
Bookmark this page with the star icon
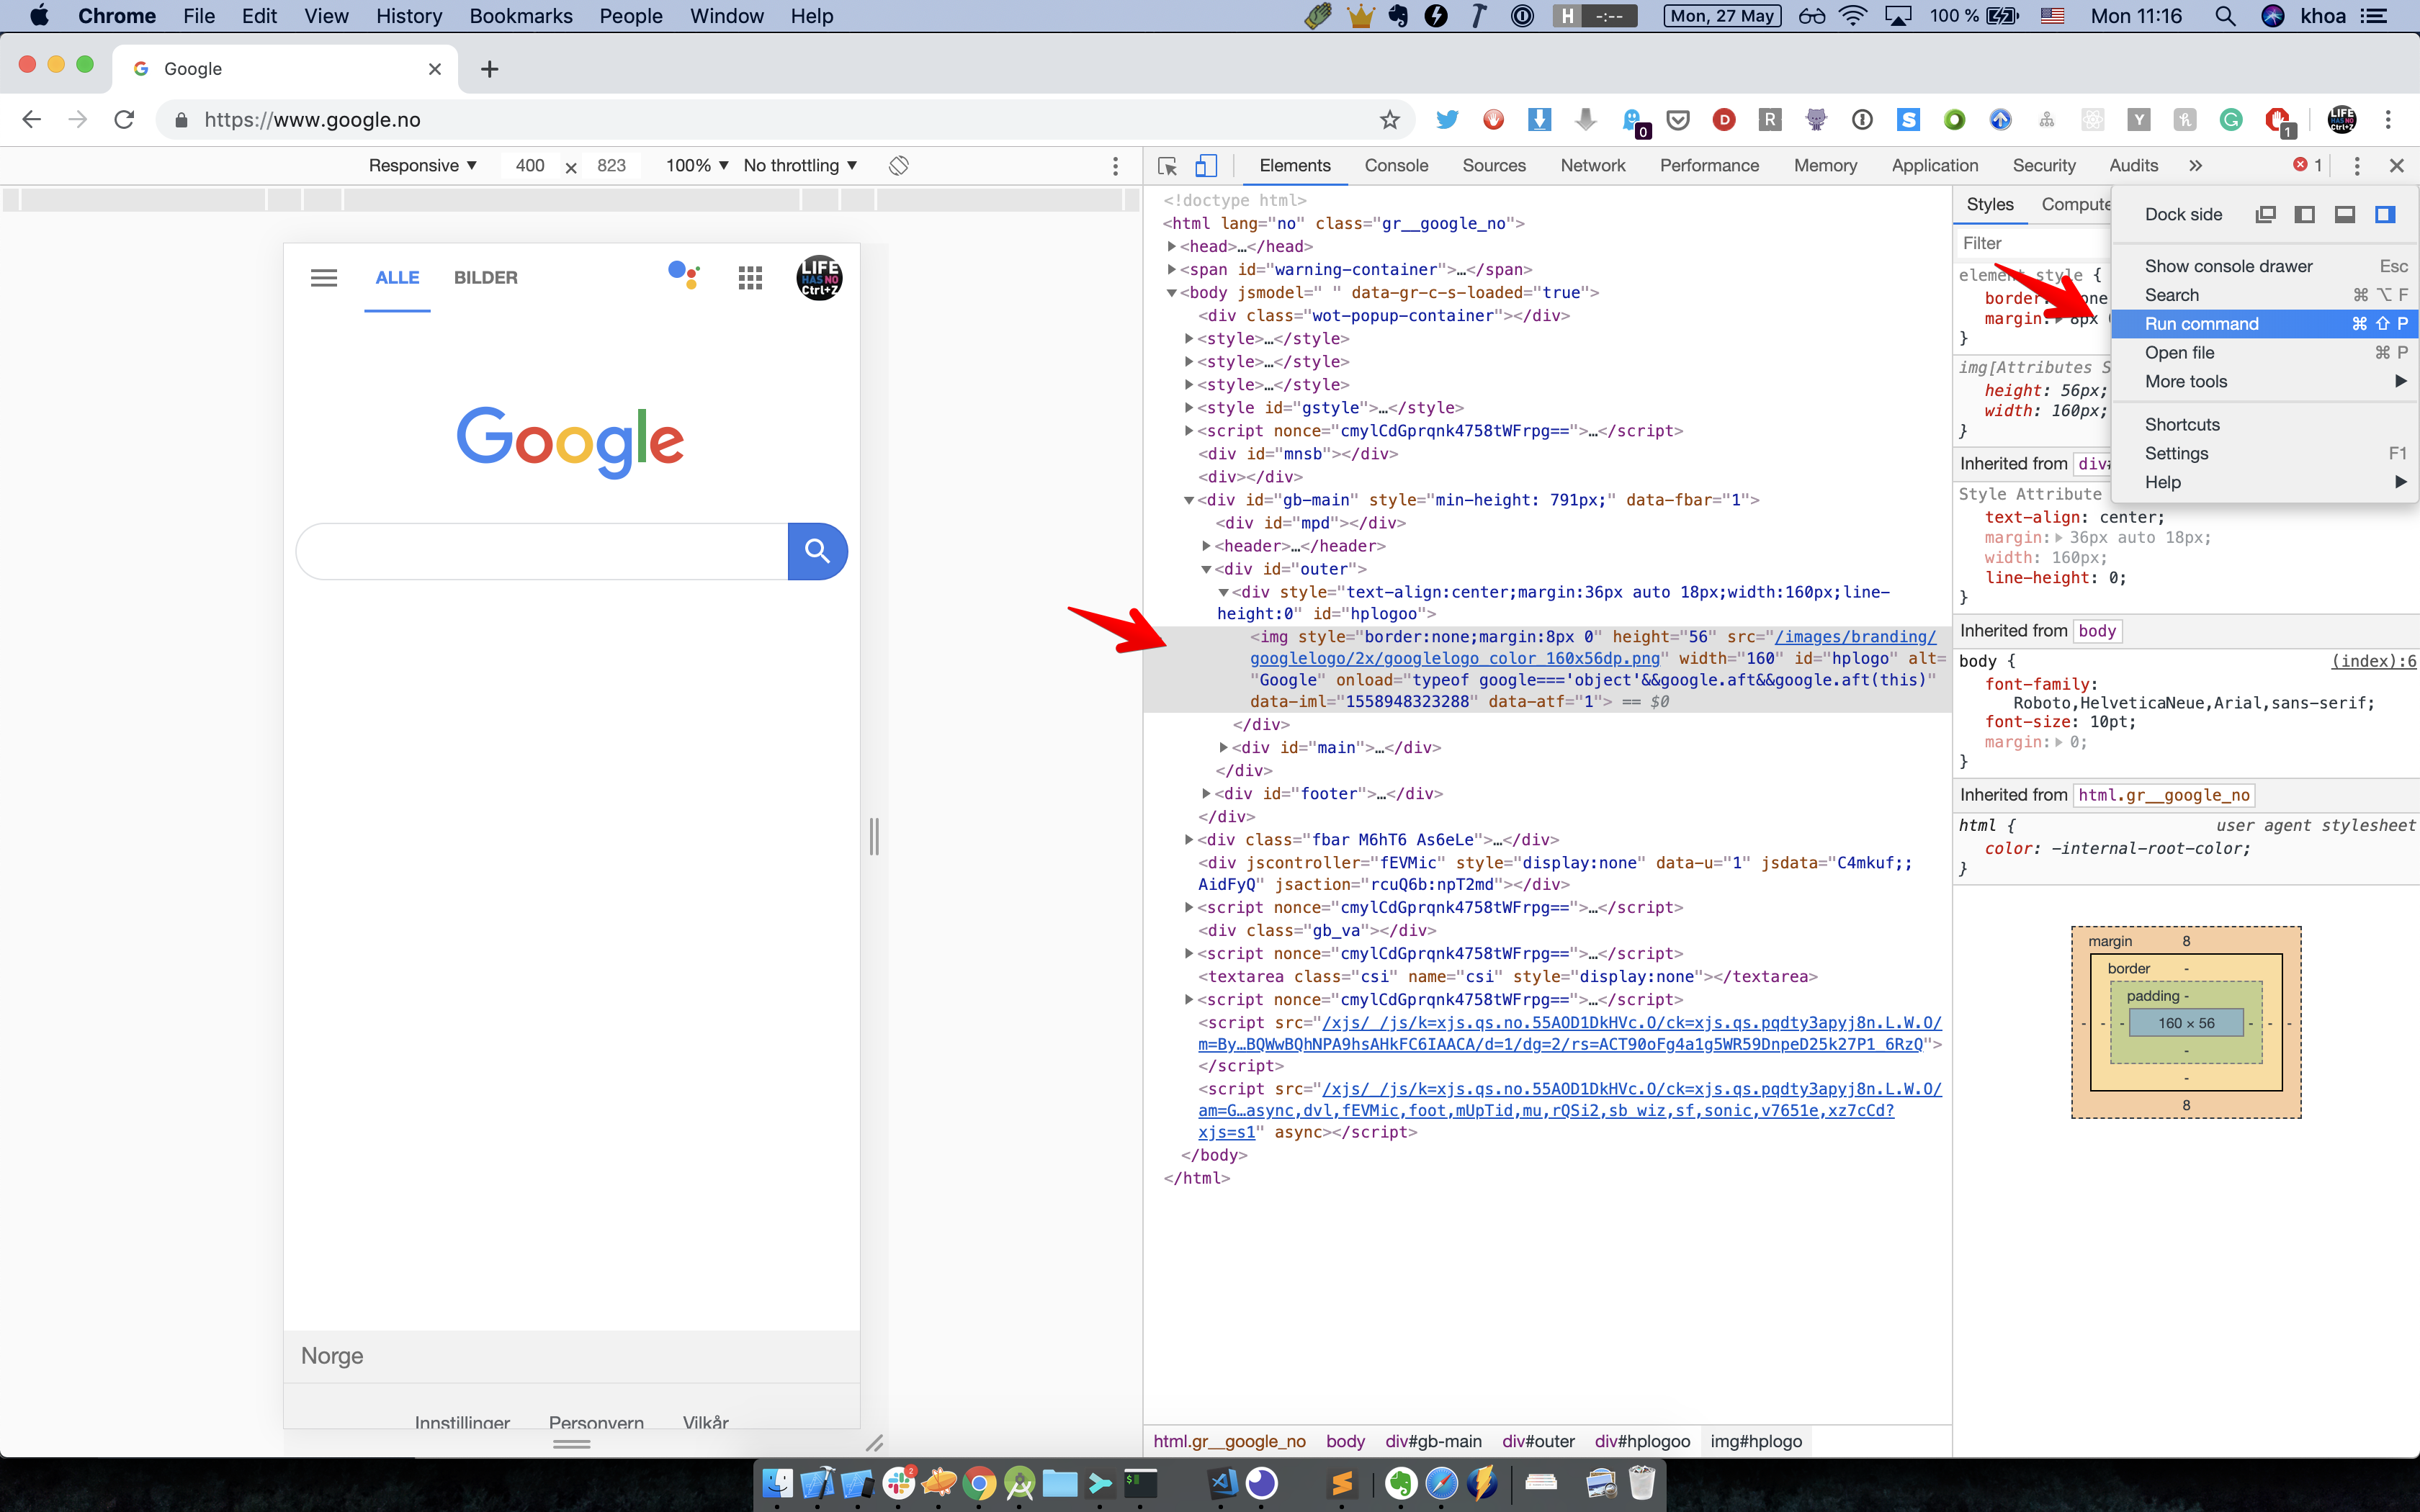pos(1389,120)
